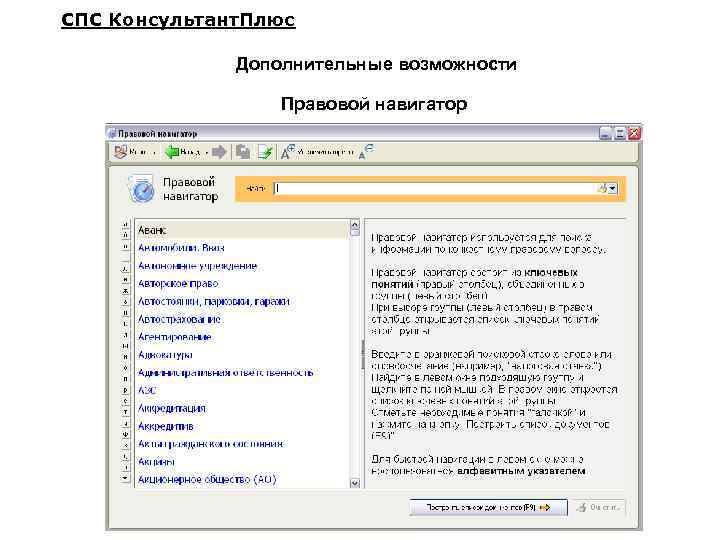Viewport: 720px width, 540px height.
Task: Select Агентирование group
Action: click(174, 337)
